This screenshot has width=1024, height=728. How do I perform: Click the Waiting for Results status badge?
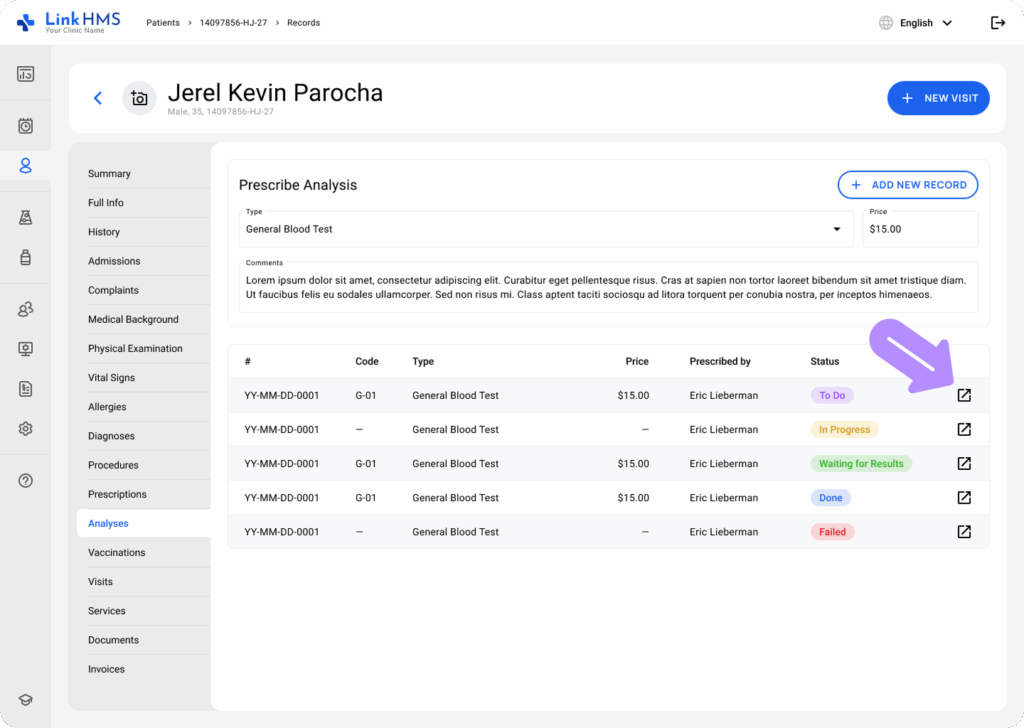click(x=861, y=464)
